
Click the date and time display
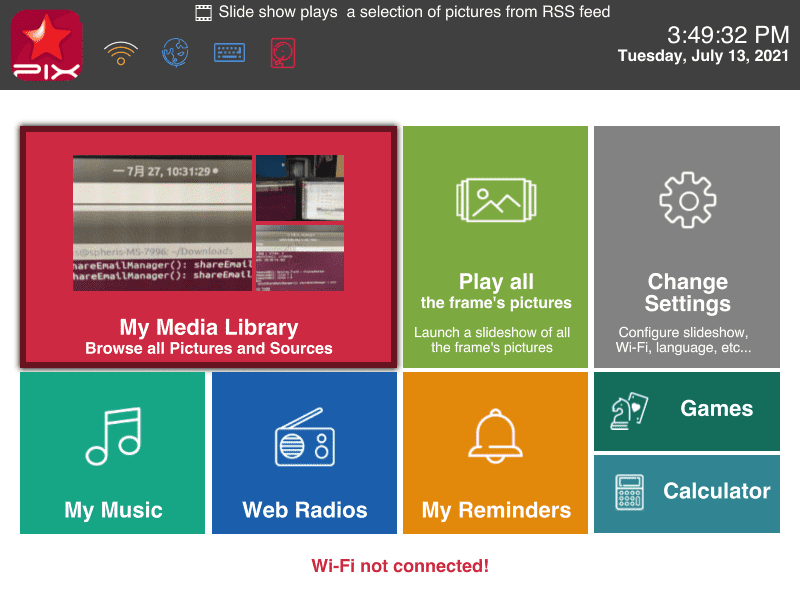coord(703,44)
